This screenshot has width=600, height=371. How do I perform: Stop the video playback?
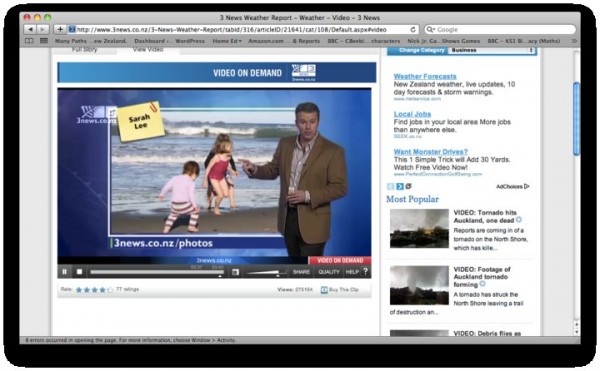click(x=80, y=272)
